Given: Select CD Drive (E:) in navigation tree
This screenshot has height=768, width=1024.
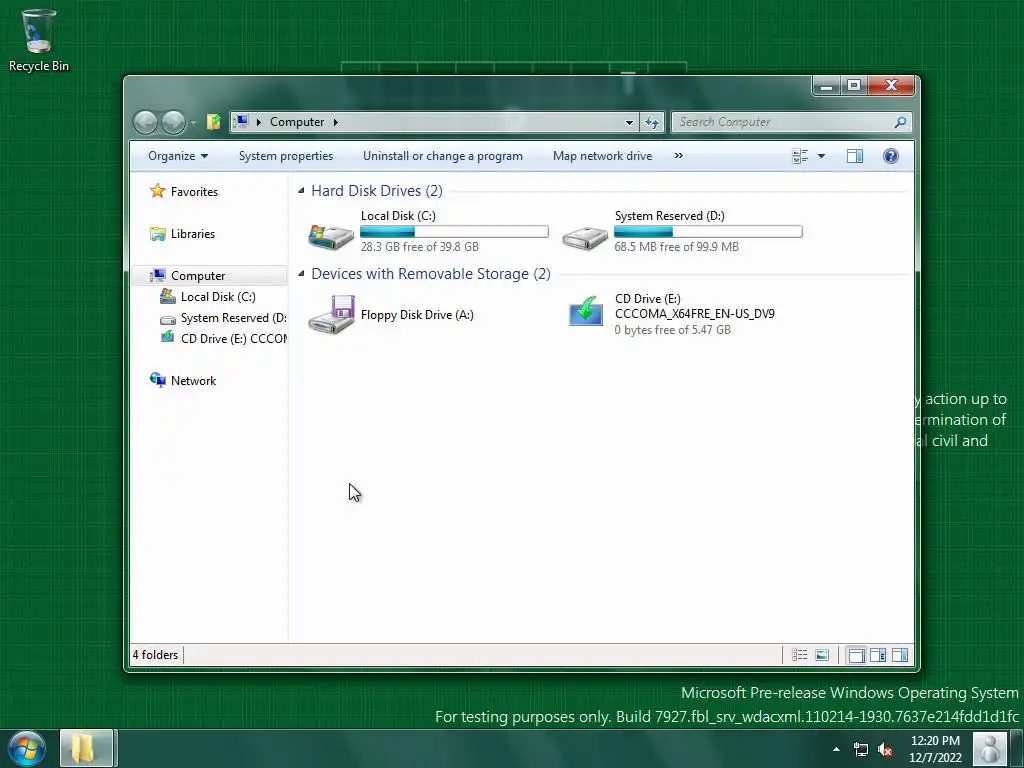Looking at the screenshot, I should (x=233, y=338).
